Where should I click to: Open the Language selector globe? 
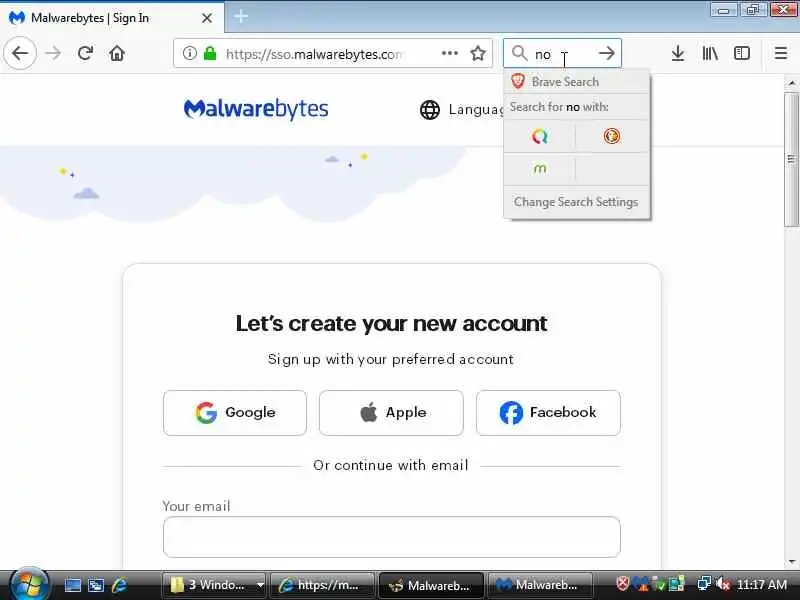pos(430,110)
